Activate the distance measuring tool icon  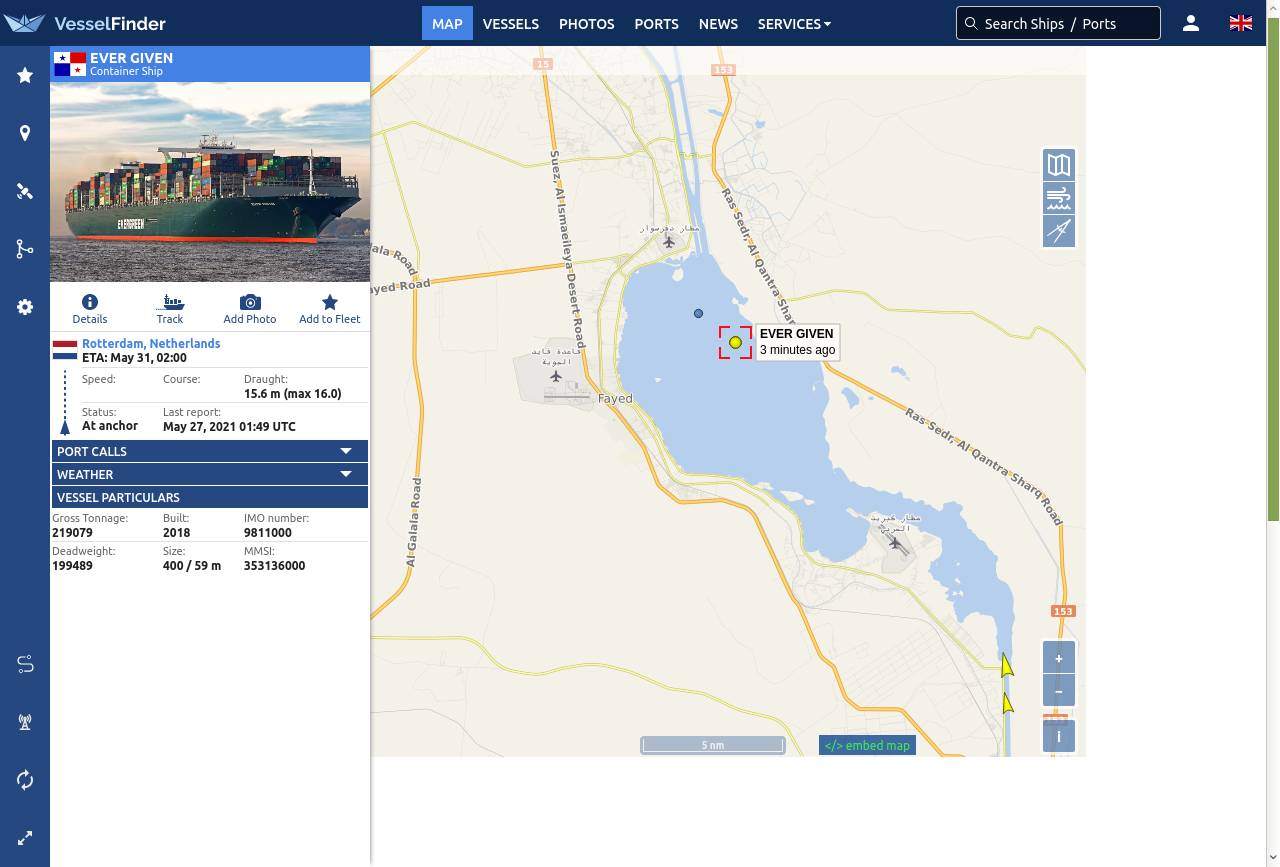pos(1059,231)
